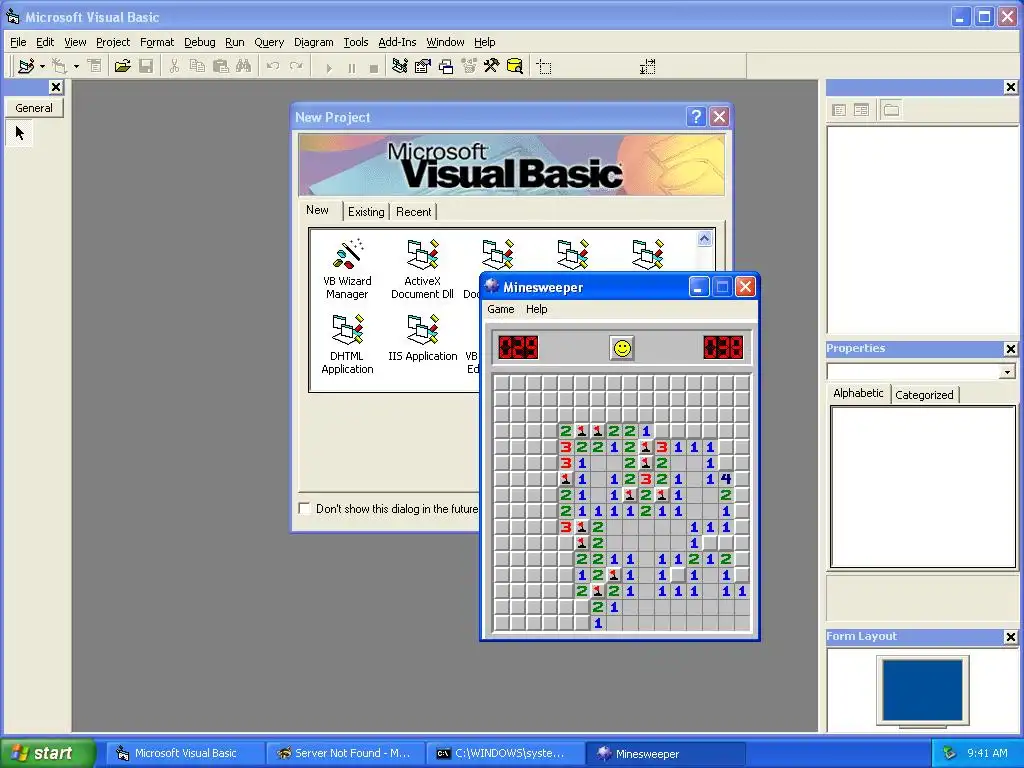This screenshot has width=1024, height=768.
Task: Click the project list scroll-up arrow
Action: [x=704, y=239]
